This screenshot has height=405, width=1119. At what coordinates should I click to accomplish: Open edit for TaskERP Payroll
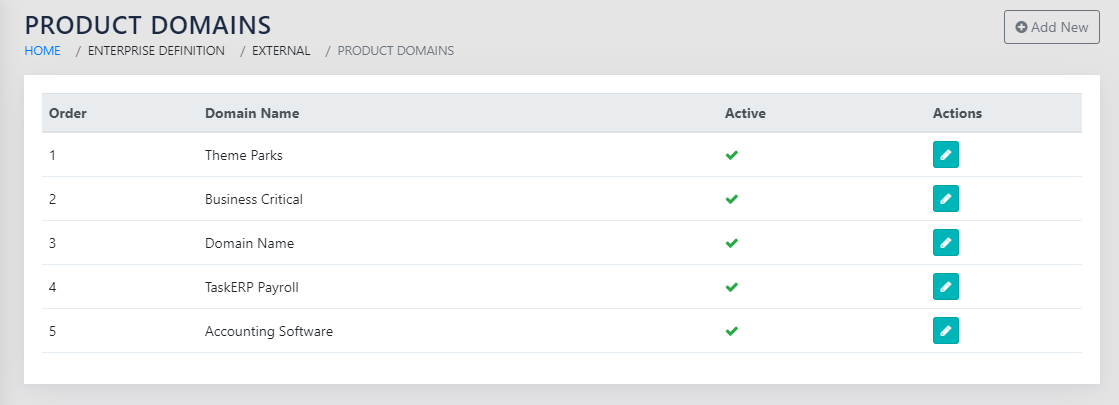tap(945, 287)
